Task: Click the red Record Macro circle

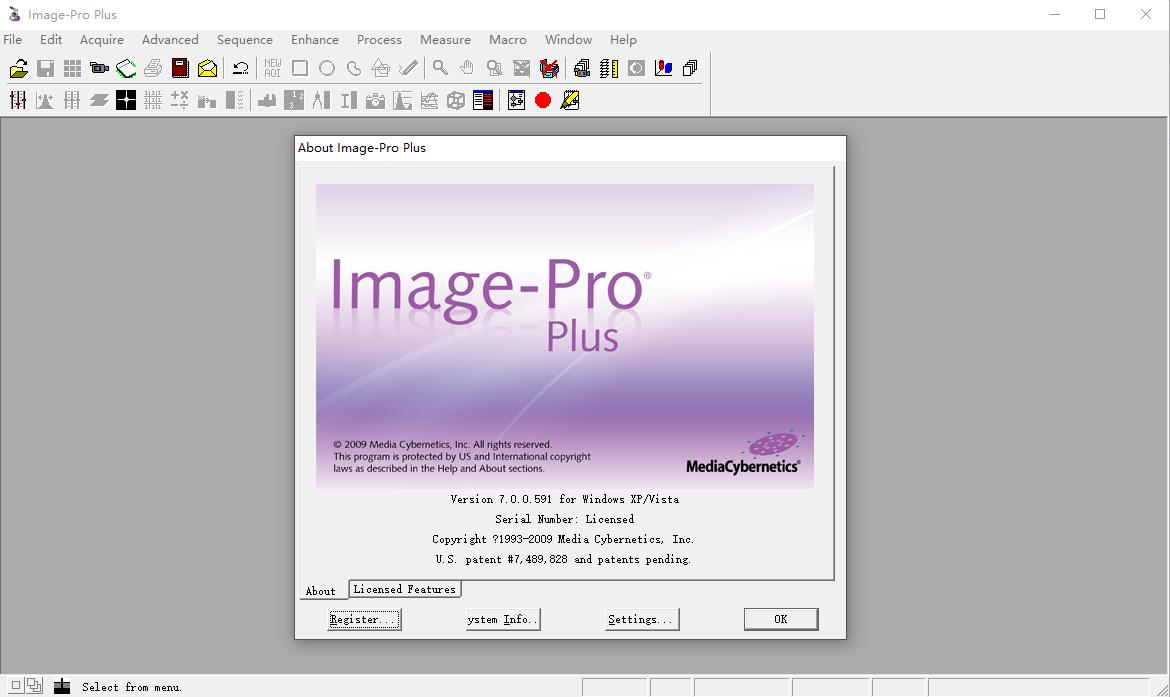Action: (543, 100)
